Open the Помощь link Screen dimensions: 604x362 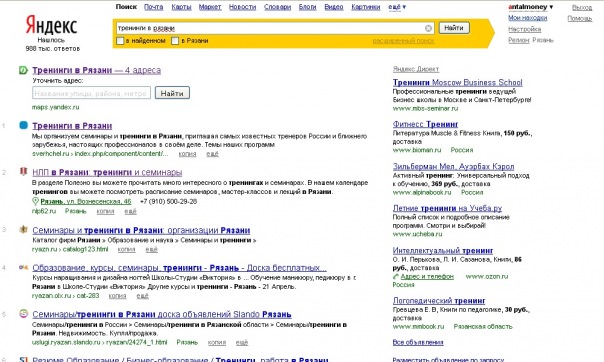point(580,18)
